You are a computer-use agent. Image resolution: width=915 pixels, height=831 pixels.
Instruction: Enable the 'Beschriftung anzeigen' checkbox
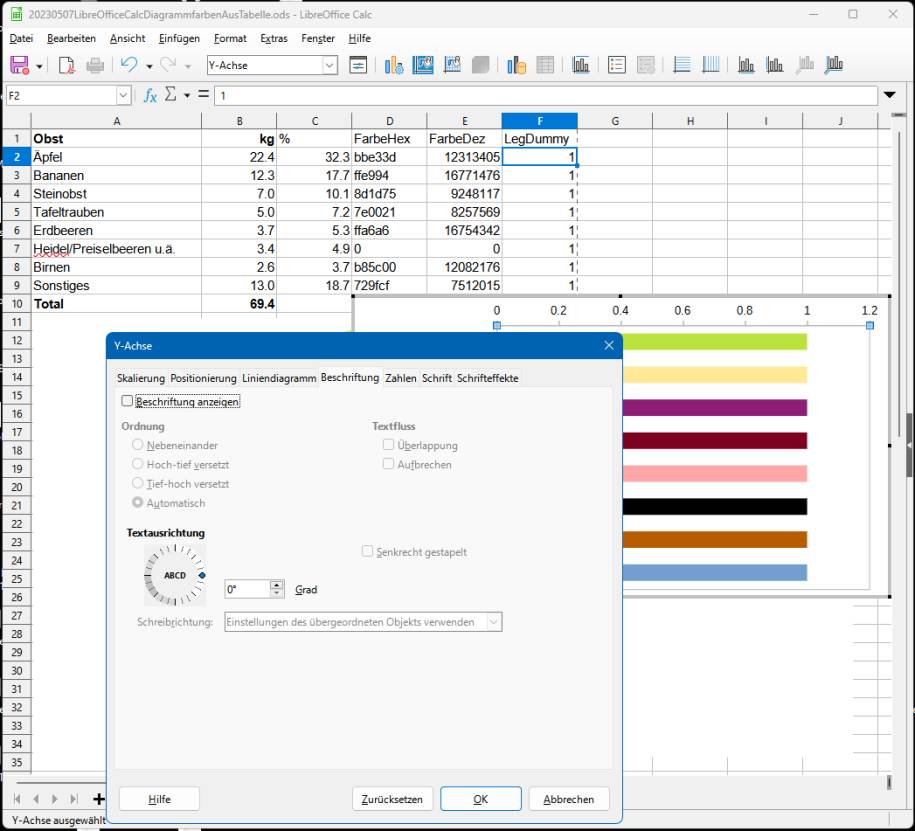coord(127,401)
